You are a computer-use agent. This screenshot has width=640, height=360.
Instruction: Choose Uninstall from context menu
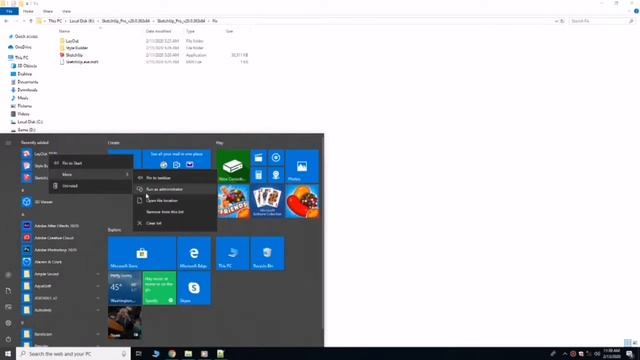point(91,186)
